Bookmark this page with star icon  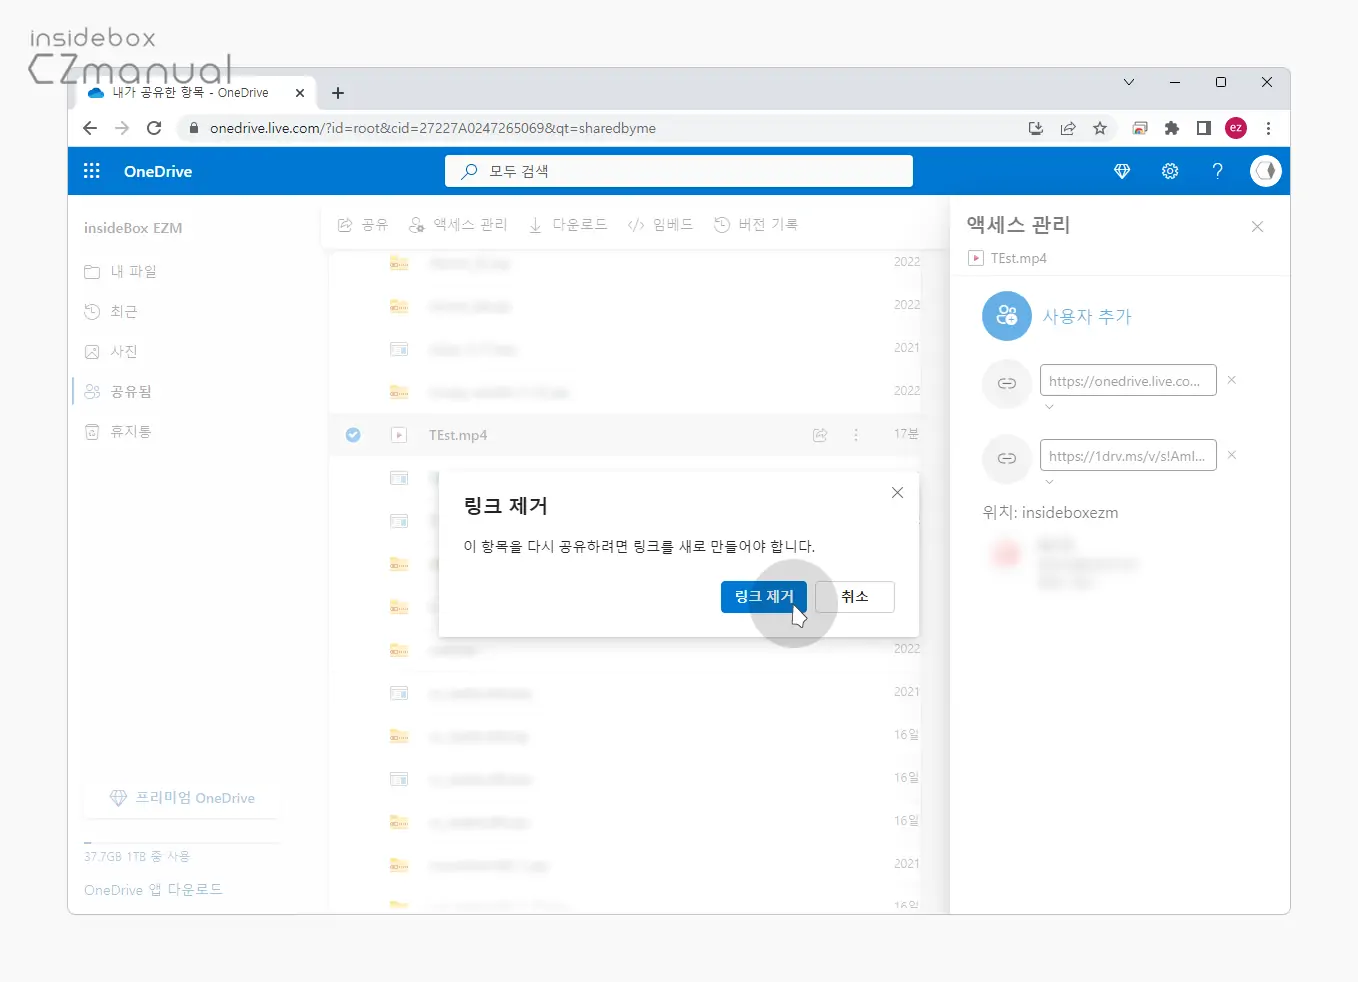point(1100,128)
